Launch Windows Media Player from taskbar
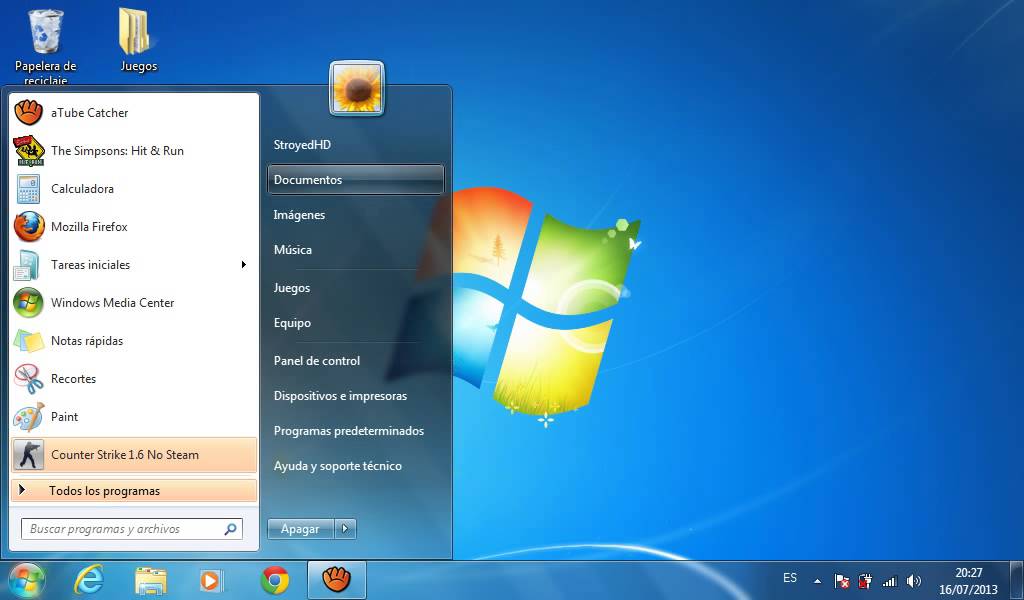This screenshot has height=600, width=1024. [211, 580]
